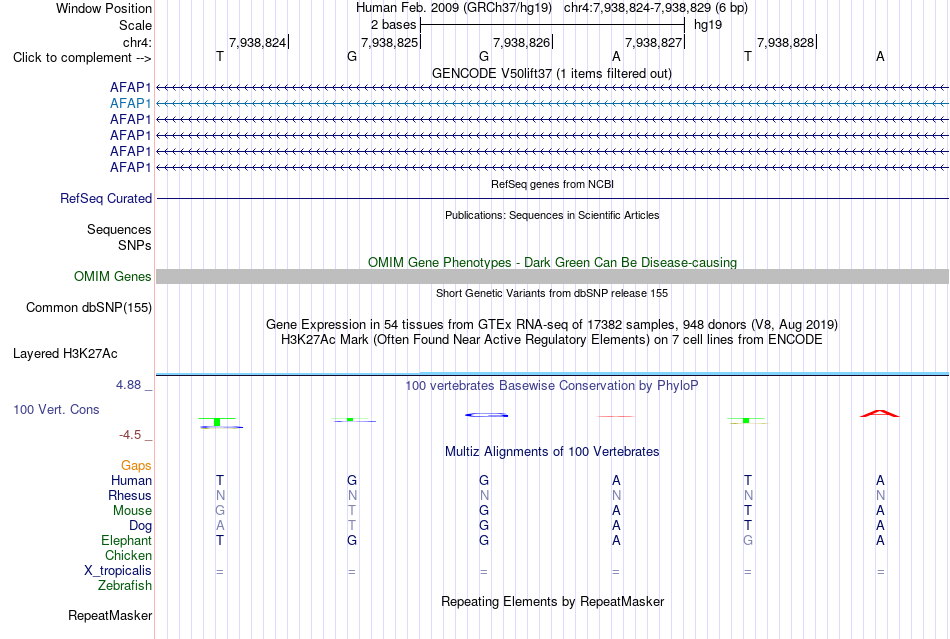Click the gray OMIM Genes bar

(552, 277)
